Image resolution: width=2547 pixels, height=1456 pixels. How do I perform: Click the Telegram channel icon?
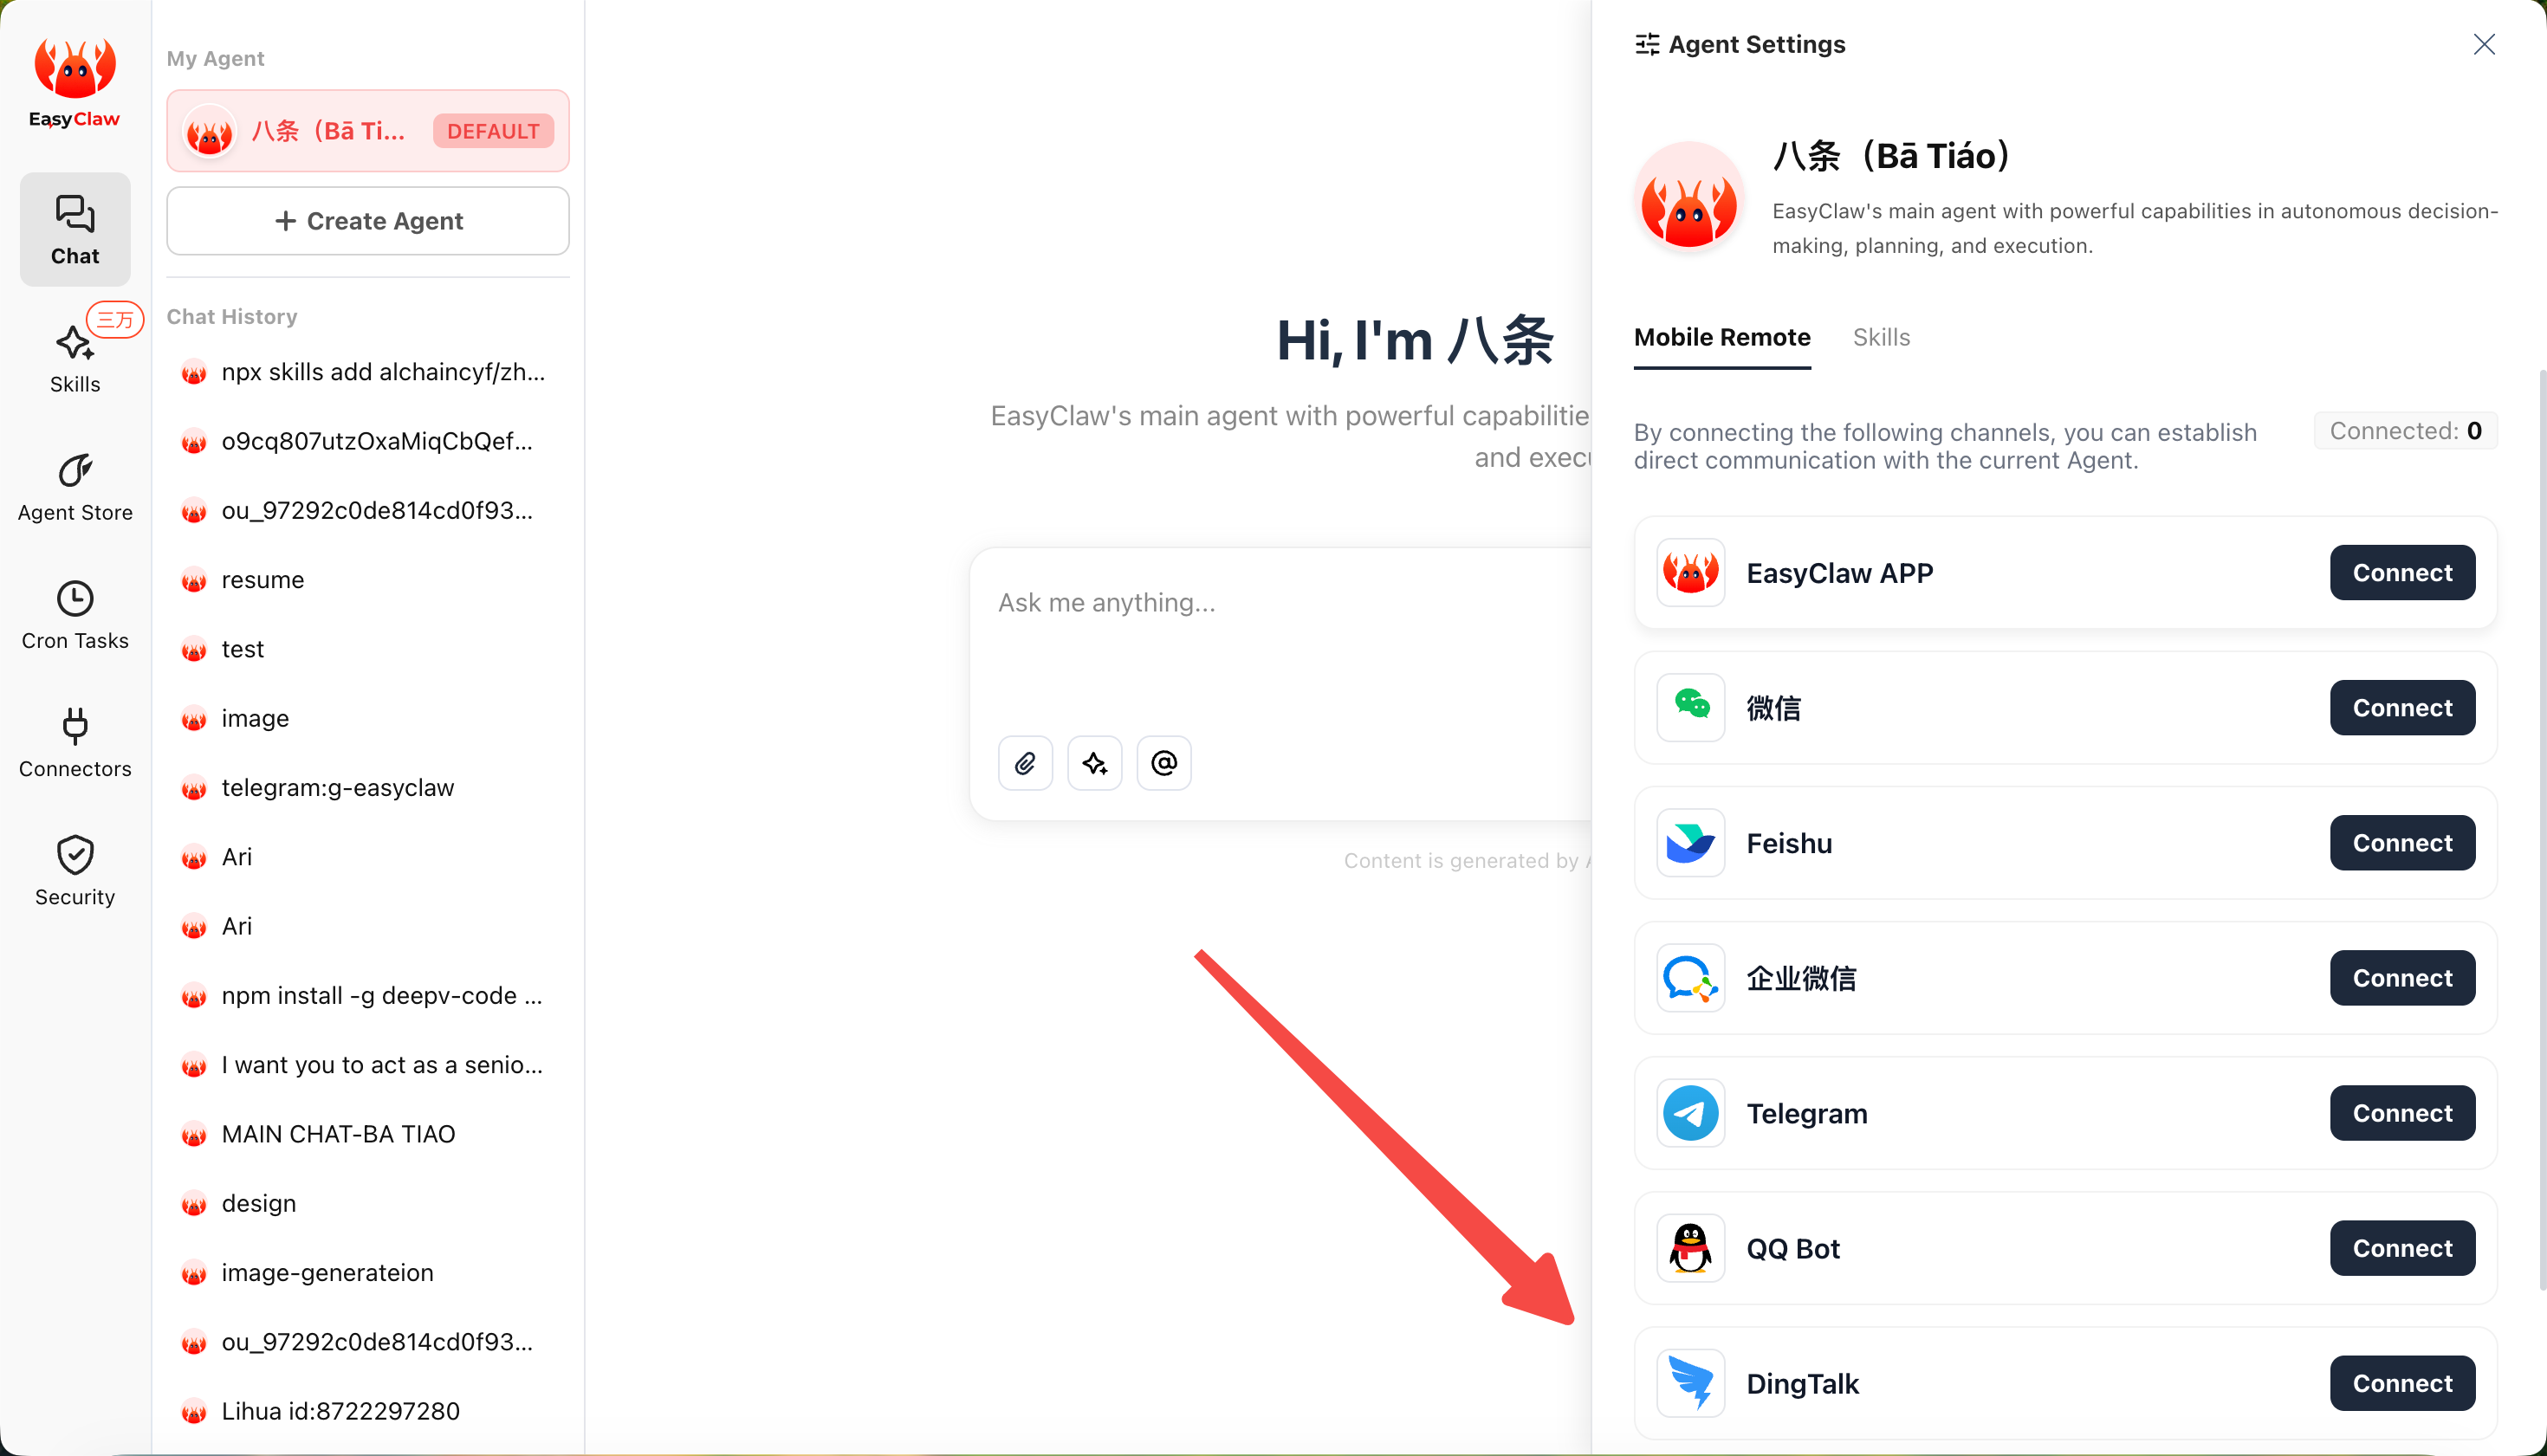pyautogui.click(x=1690, y=1112)
